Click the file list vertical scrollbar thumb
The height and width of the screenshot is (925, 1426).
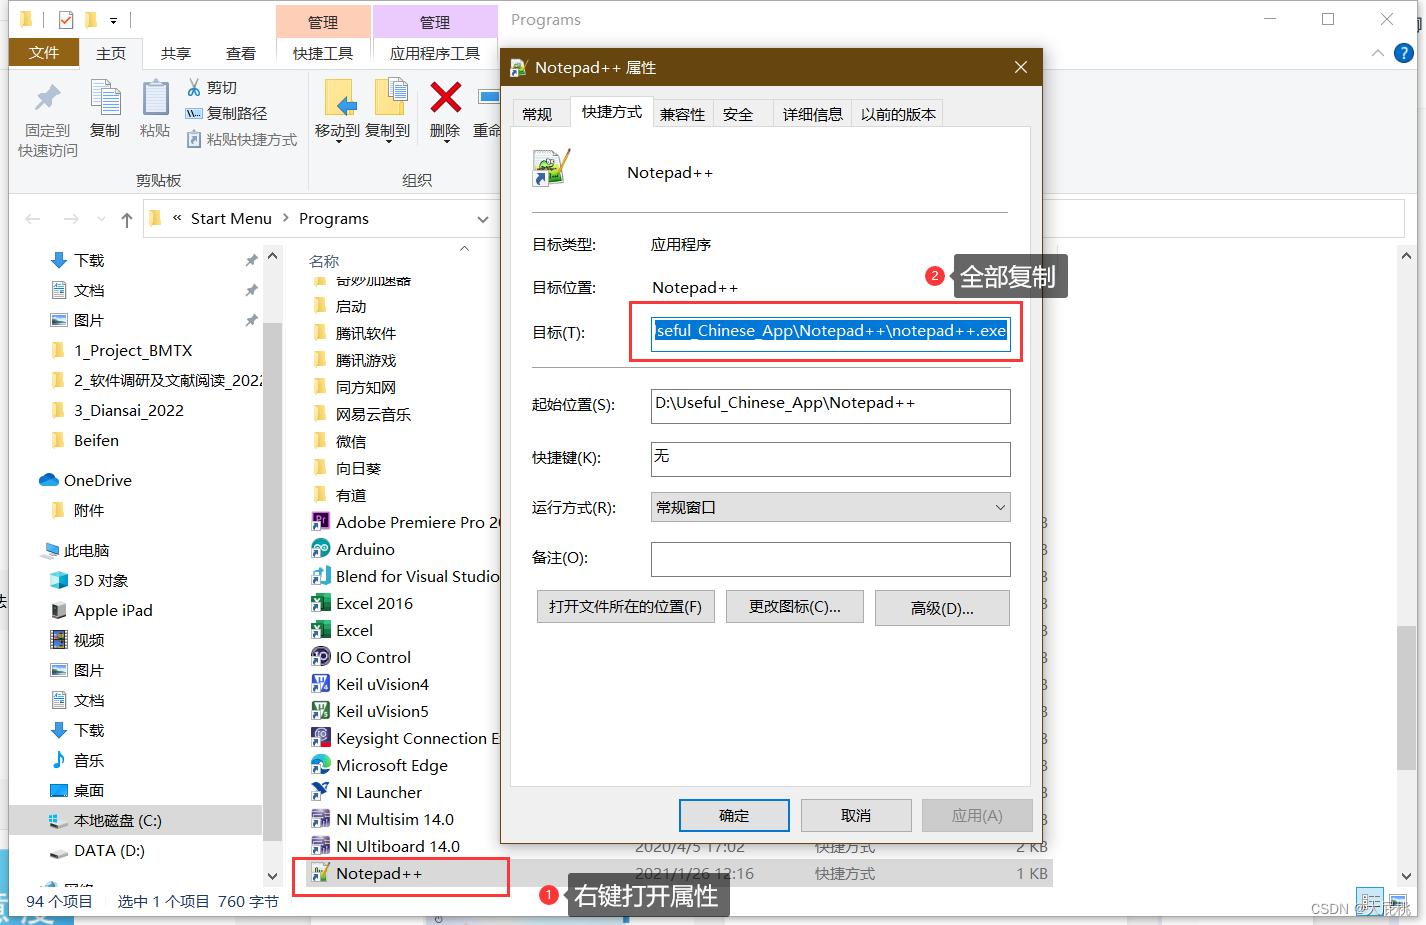tap(1406, 697)
